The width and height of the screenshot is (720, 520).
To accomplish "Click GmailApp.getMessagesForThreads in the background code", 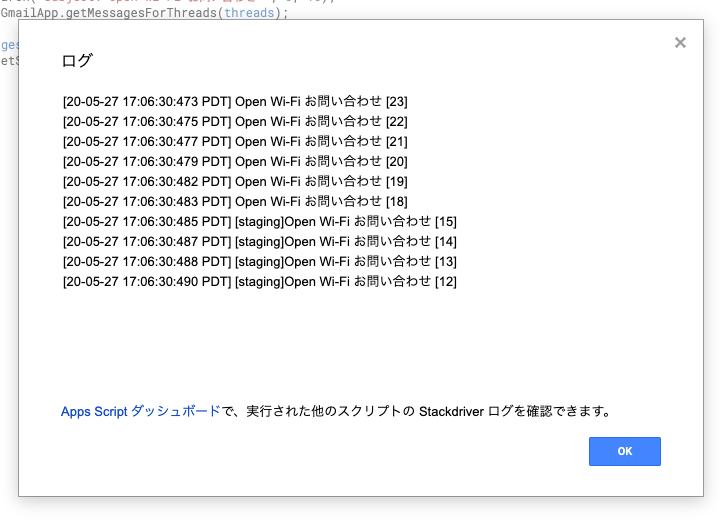I will click(108, 14).
